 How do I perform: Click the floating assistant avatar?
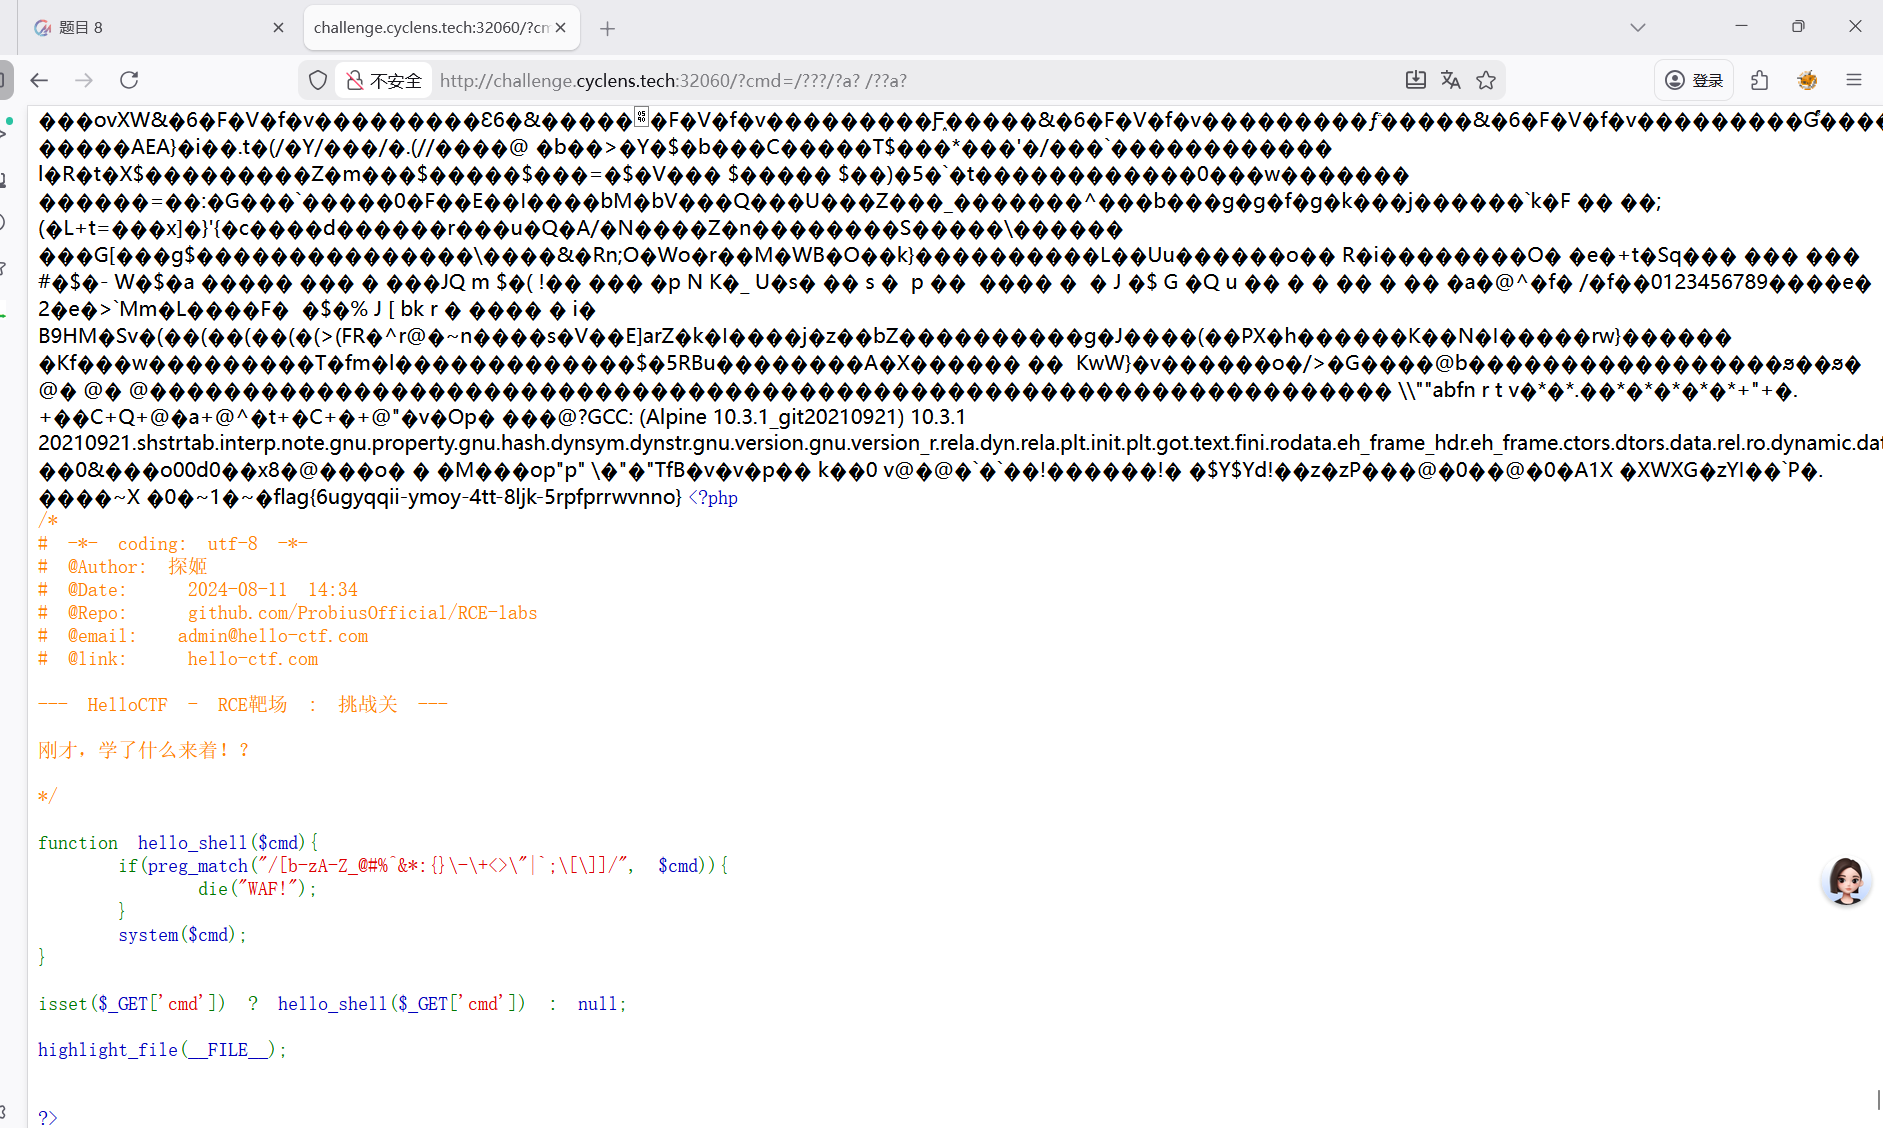click(1846, 881)
